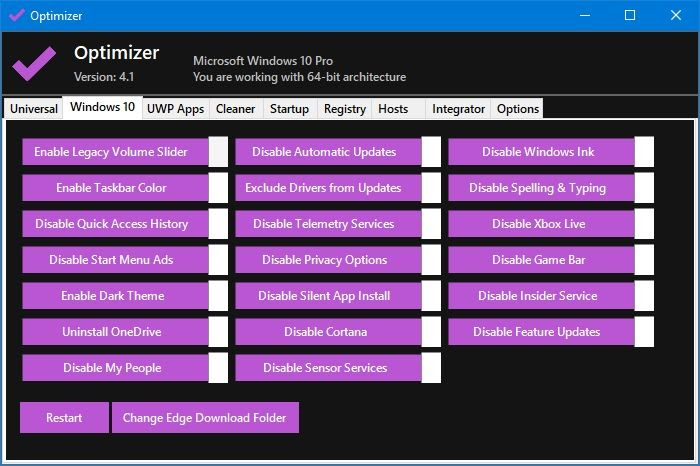Toggle status box beside Disable Insider Service
Screen dimensions: 700x466
tap(644, 296)
